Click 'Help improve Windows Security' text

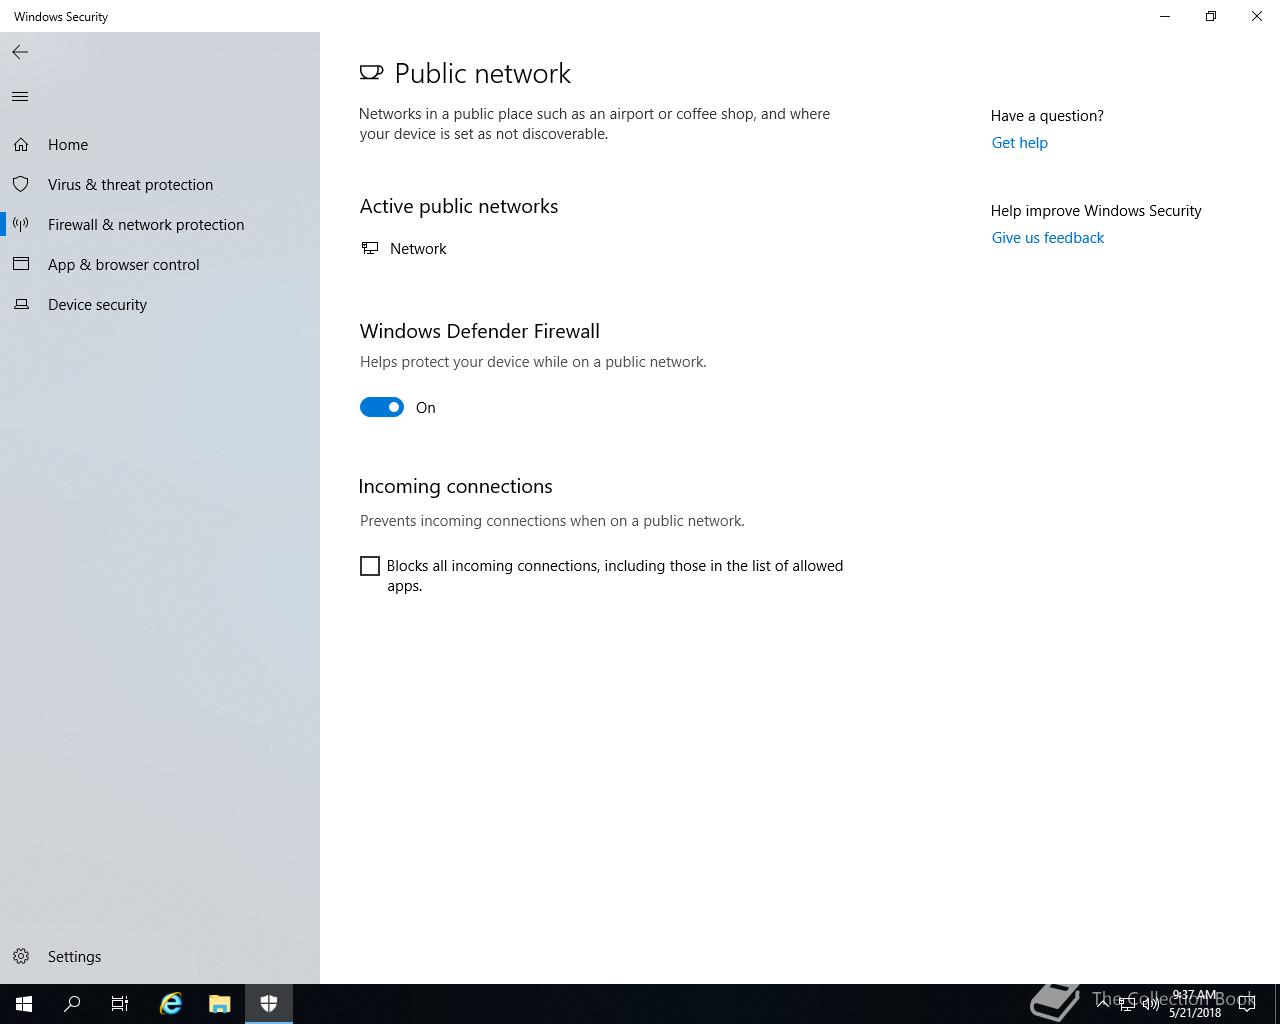tap(1096, 211)
